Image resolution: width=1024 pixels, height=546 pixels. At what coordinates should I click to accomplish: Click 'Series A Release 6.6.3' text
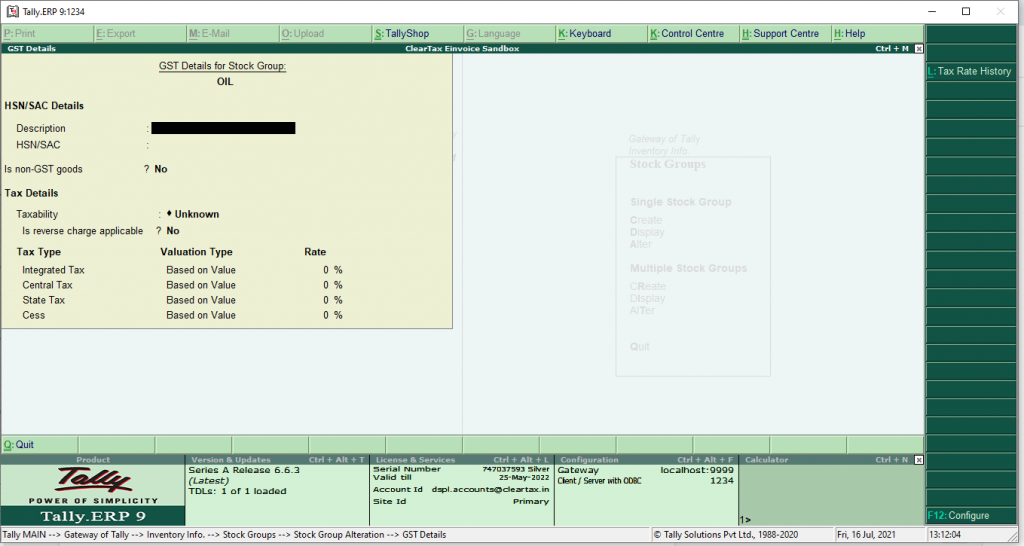(x=244, y=470)
